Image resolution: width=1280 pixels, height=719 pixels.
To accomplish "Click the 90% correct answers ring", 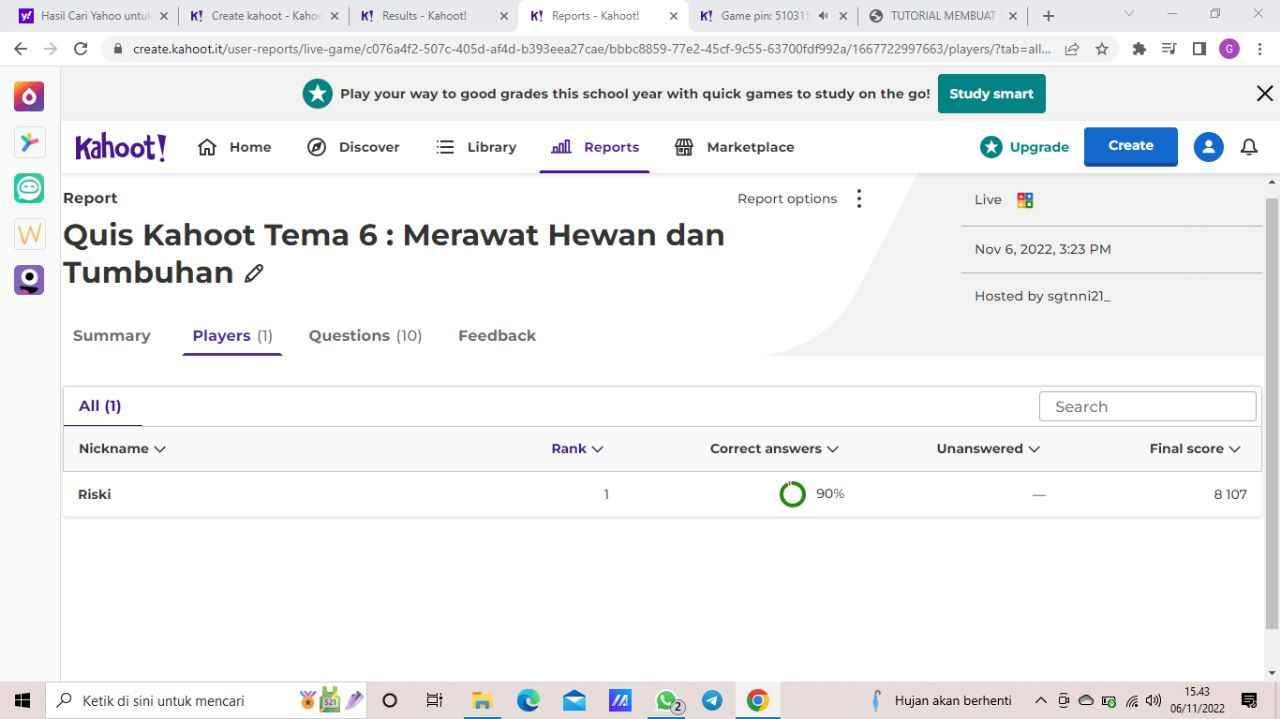I will 792,494.
